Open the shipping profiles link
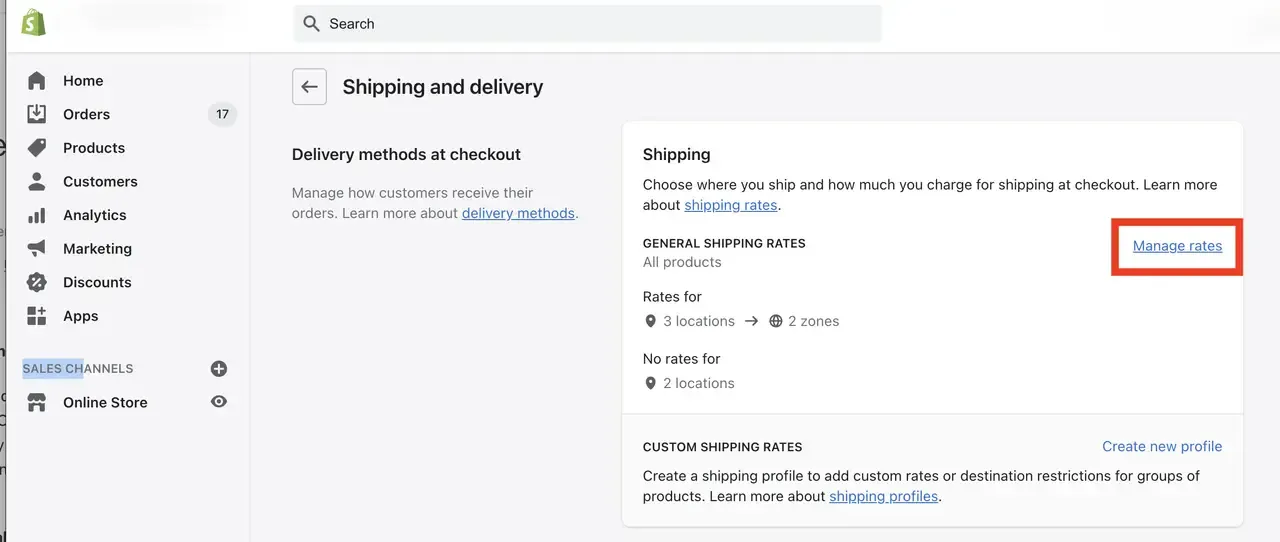The height and width of the screenshot is (542, 1280). pos(883,496)
